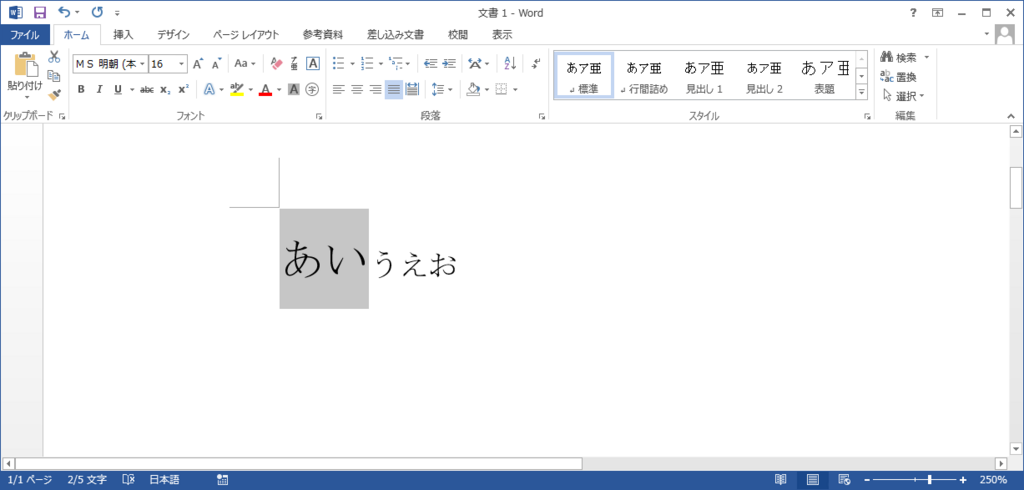Apply the yellow text highlight color
Viewport: 1024px width, 490px height.
click(236, 90)
